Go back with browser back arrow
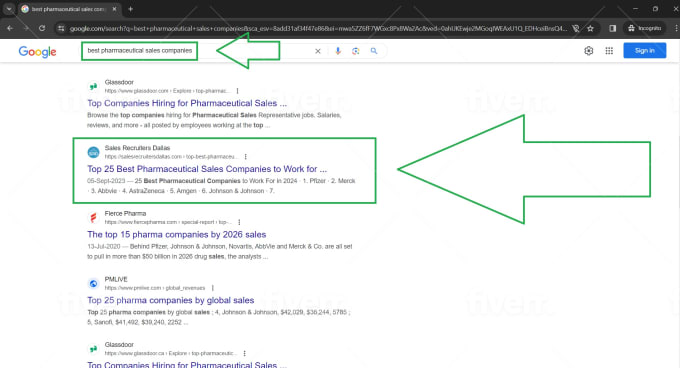680x368 pixels. (10, 28)
